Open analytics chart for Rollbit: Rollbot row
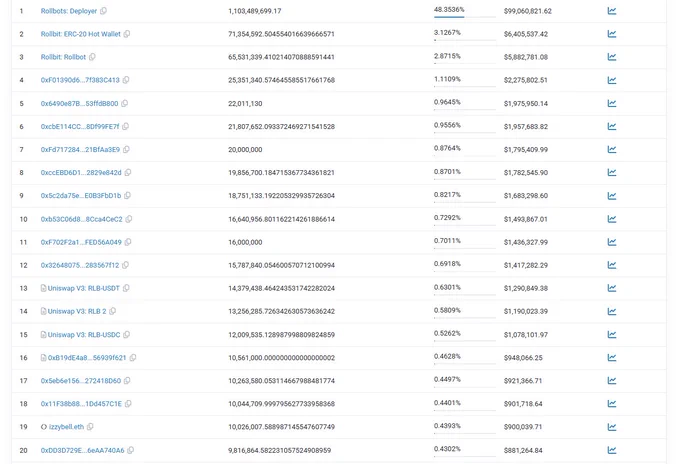The width and height of the screenshot is (680, 464). pyautogui.click(x=611, y=57)
